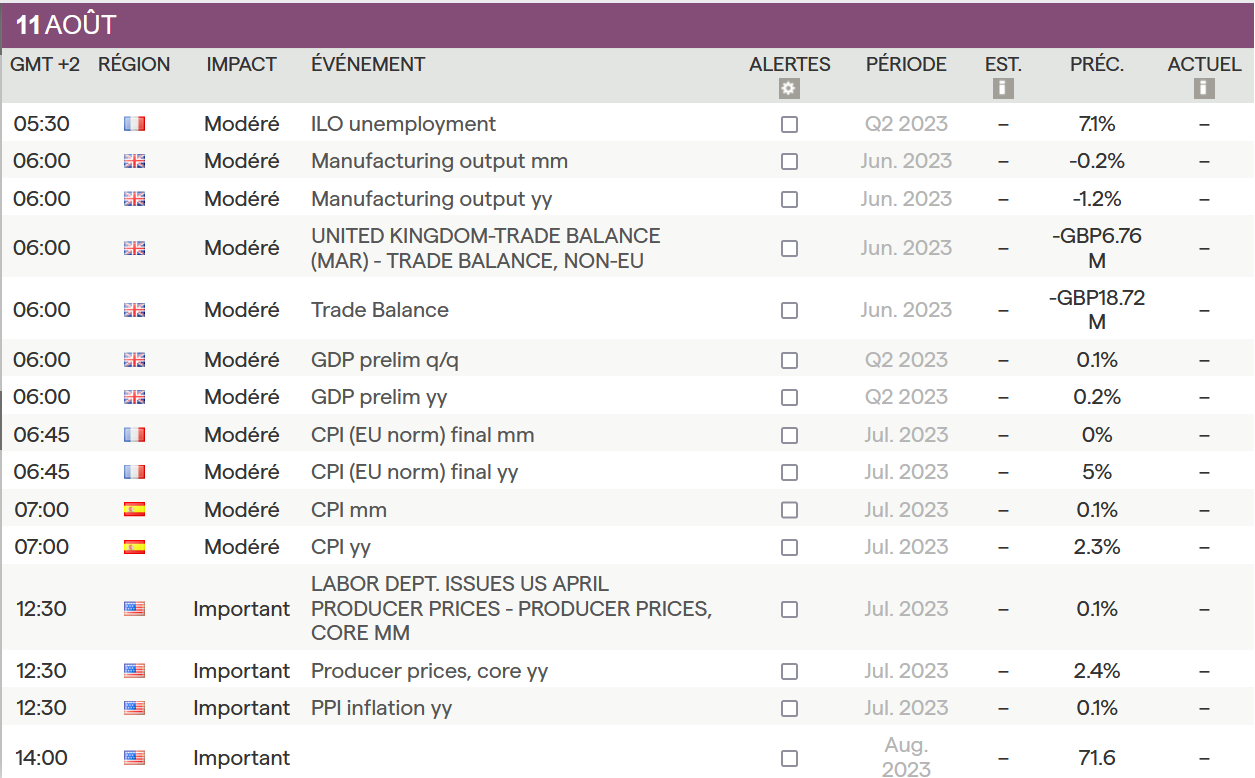1255x778 pixels.
Task: Open alerts settings gear icon
Action: (x=789, y=89)
